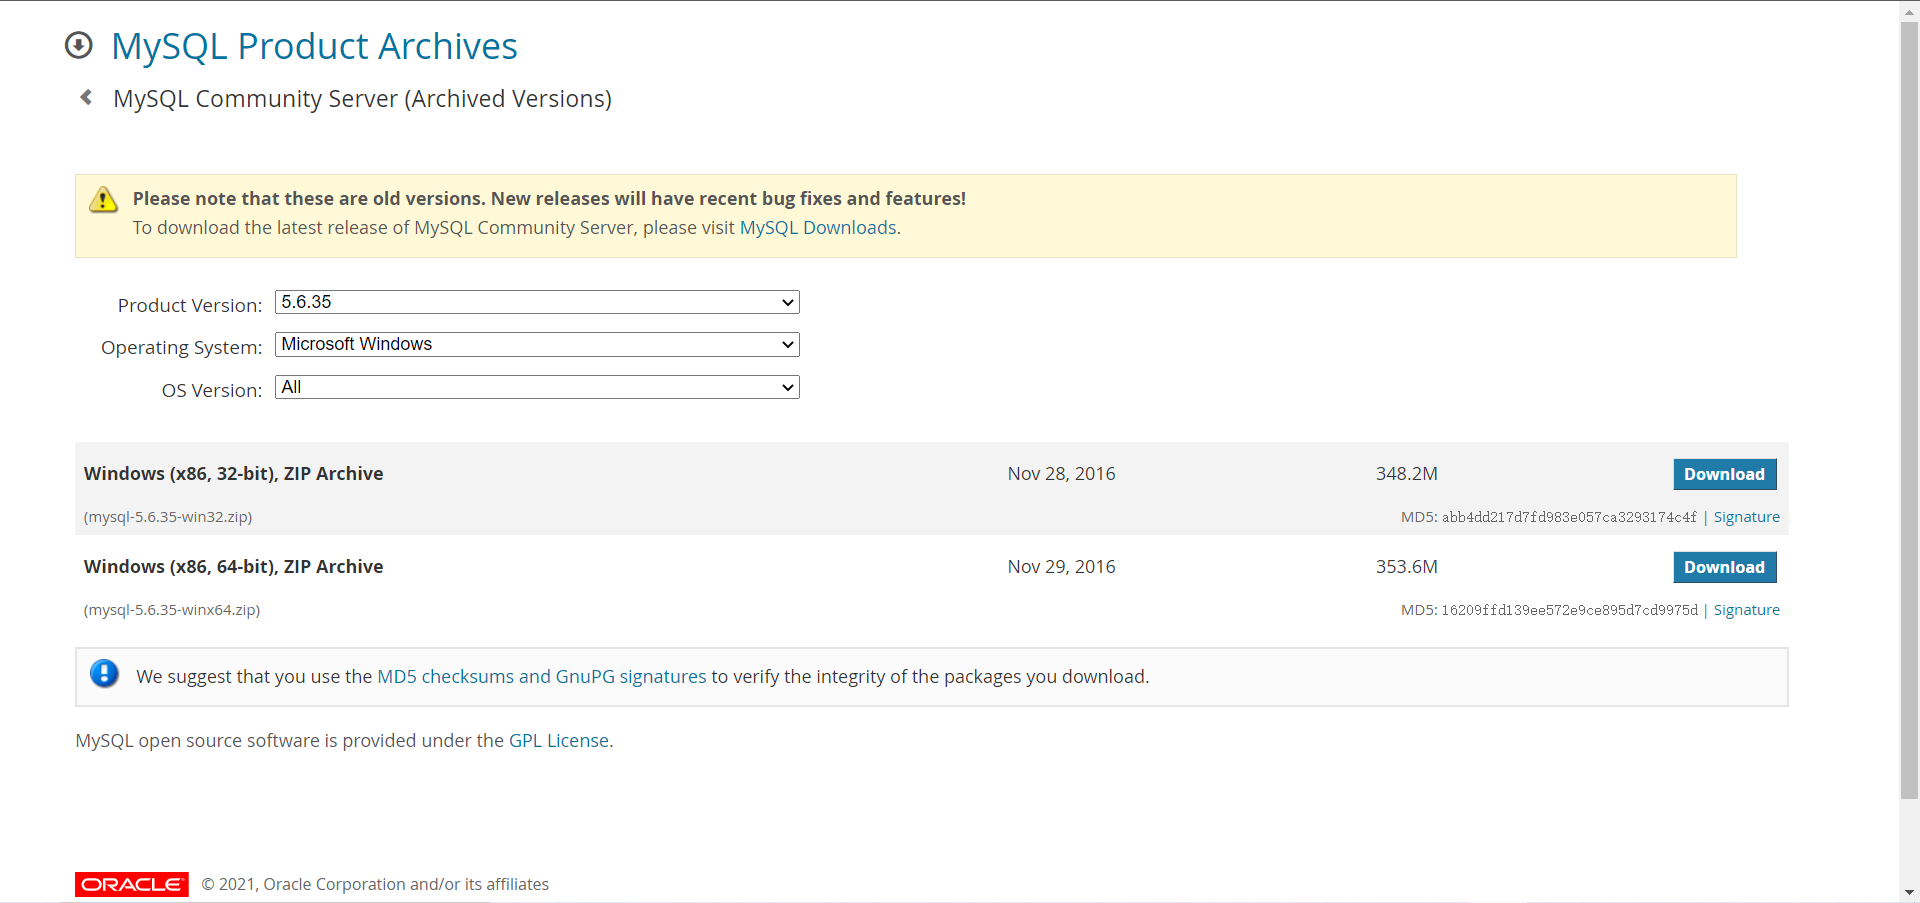Click the MySQL Community Server (Archived Versions) heading

tap(362, 99)
